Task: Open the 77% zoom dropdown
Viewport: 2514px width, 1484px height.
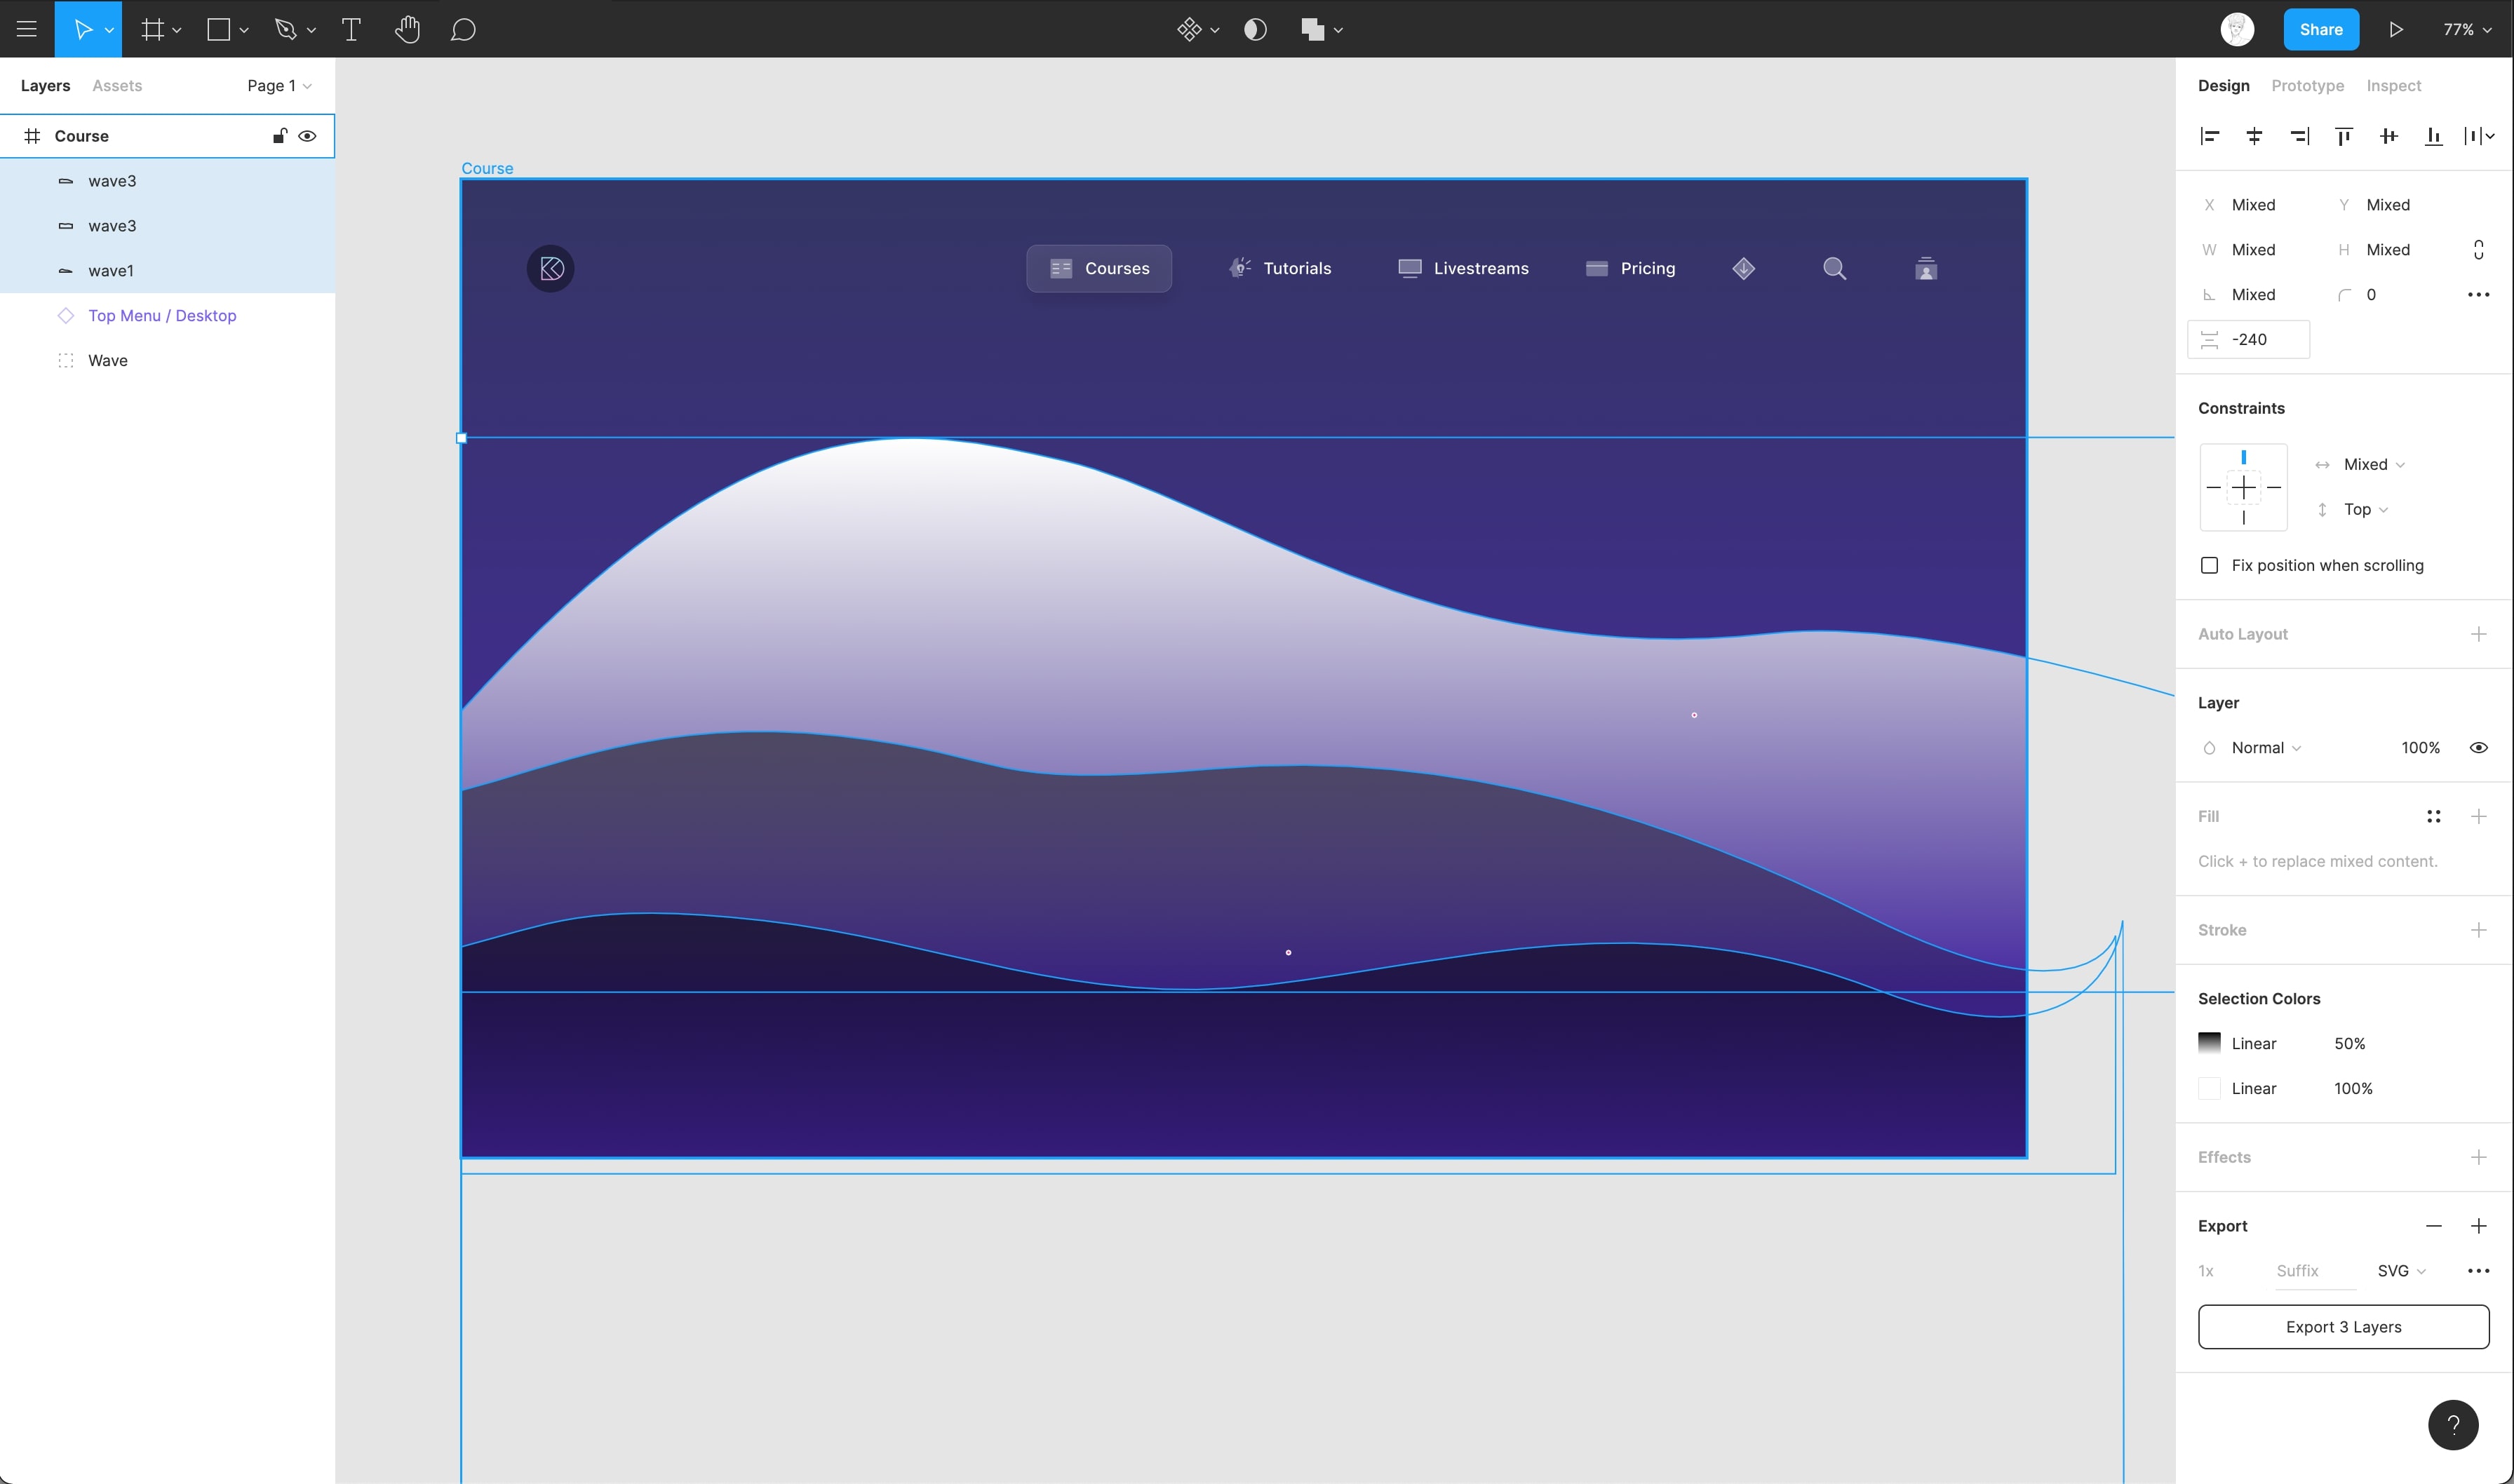Action: point(2466,29)
